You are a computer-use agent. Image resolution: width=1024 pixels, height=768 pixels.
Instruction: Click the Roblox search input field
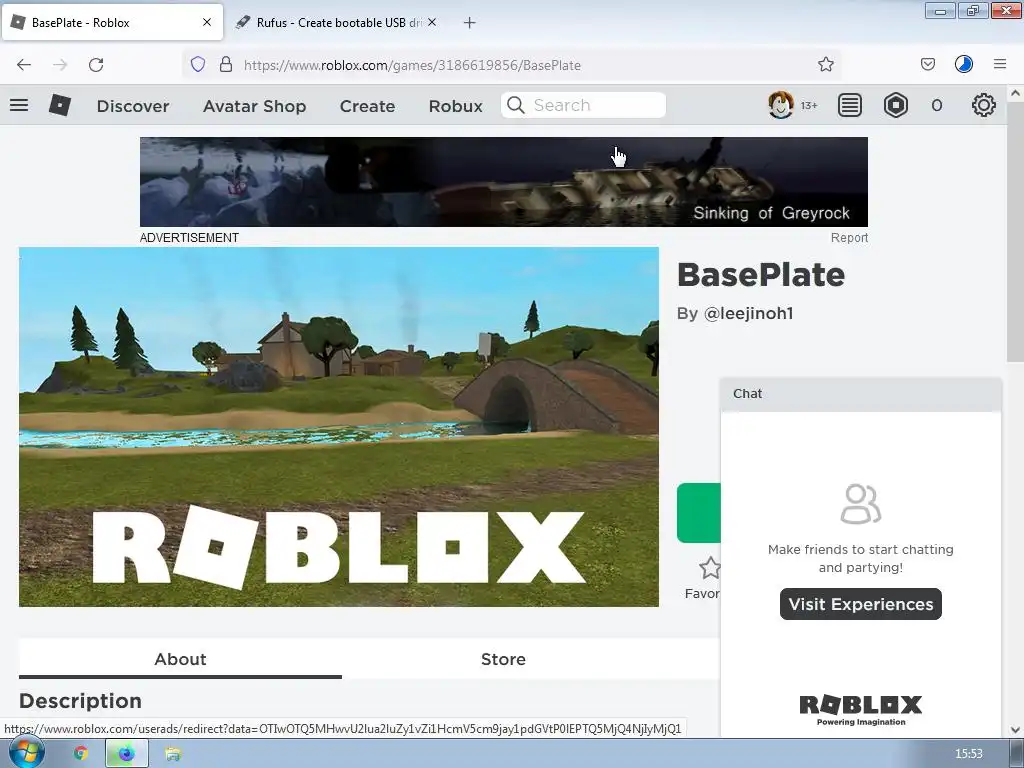pyautogui.click(x=583, y=105)
